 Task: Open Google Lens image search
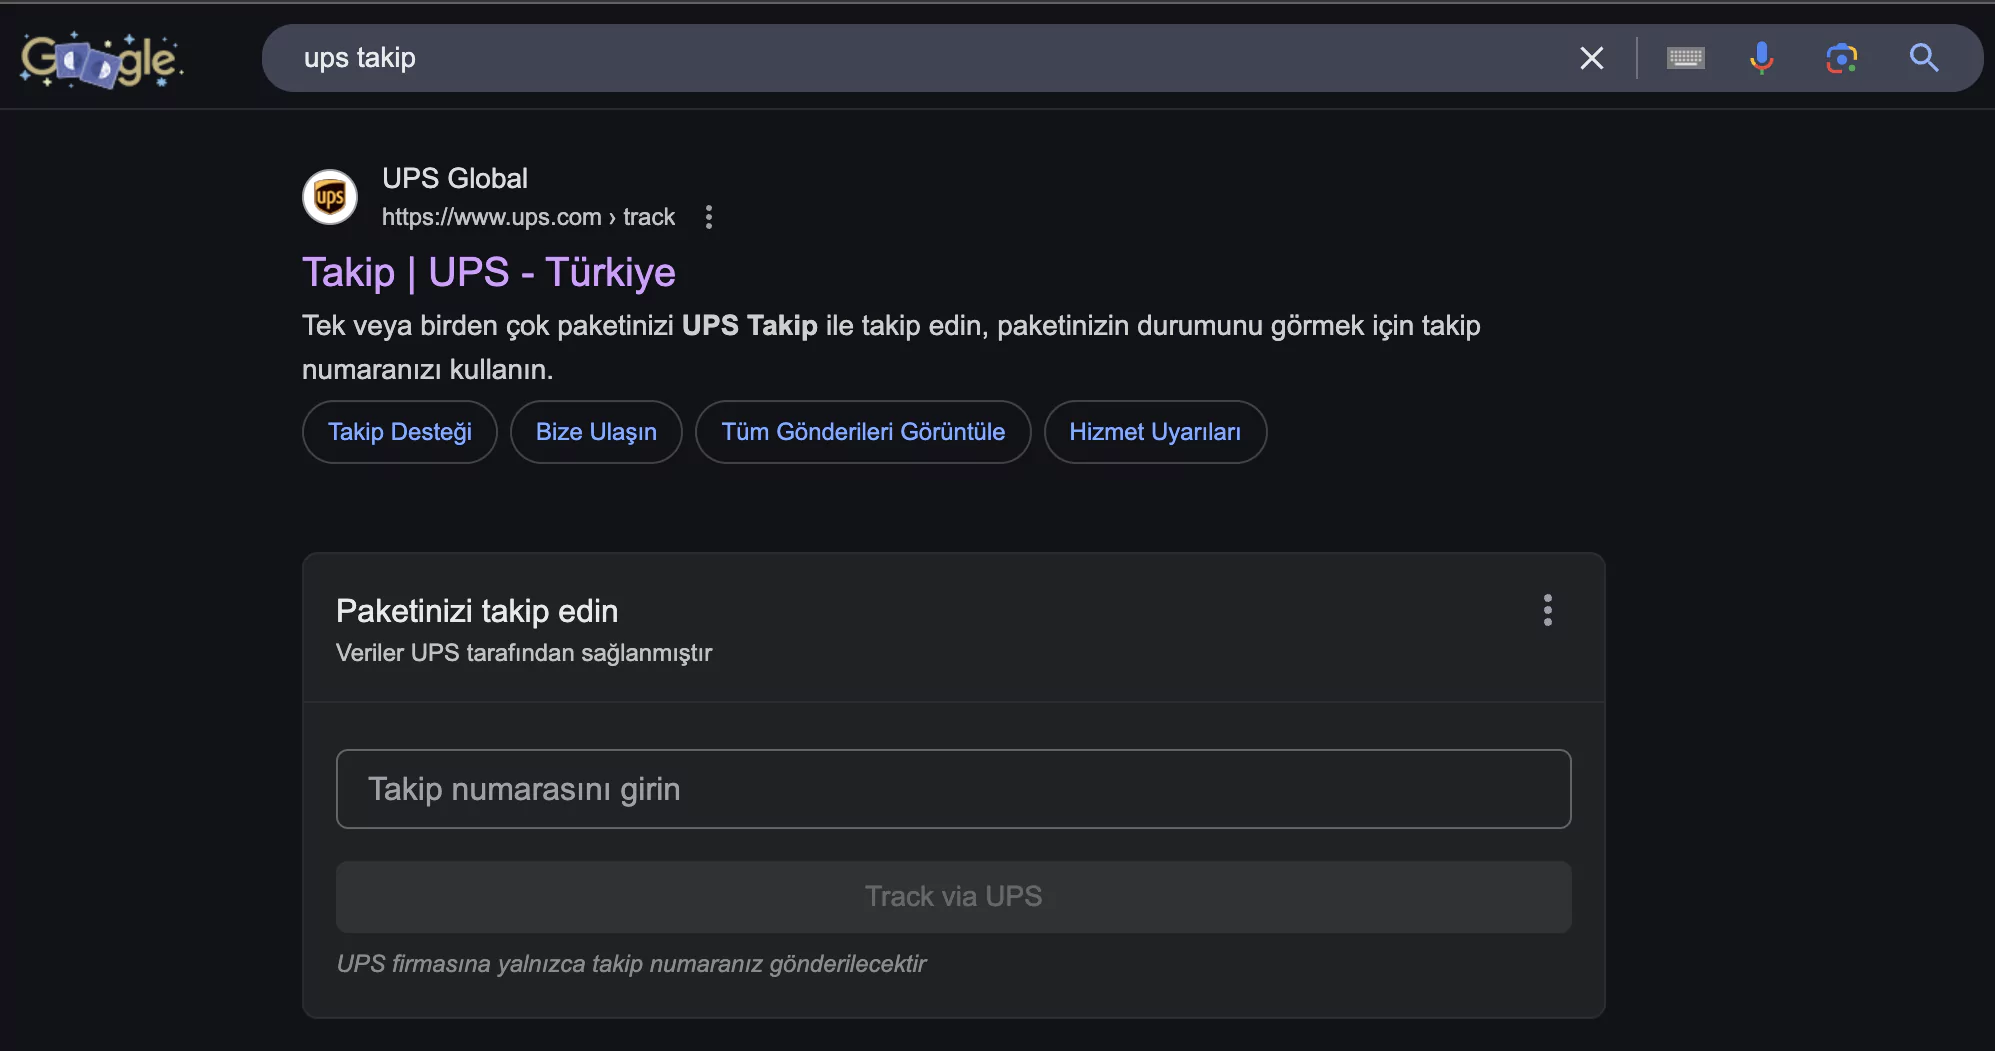(x=1843, y=58)
